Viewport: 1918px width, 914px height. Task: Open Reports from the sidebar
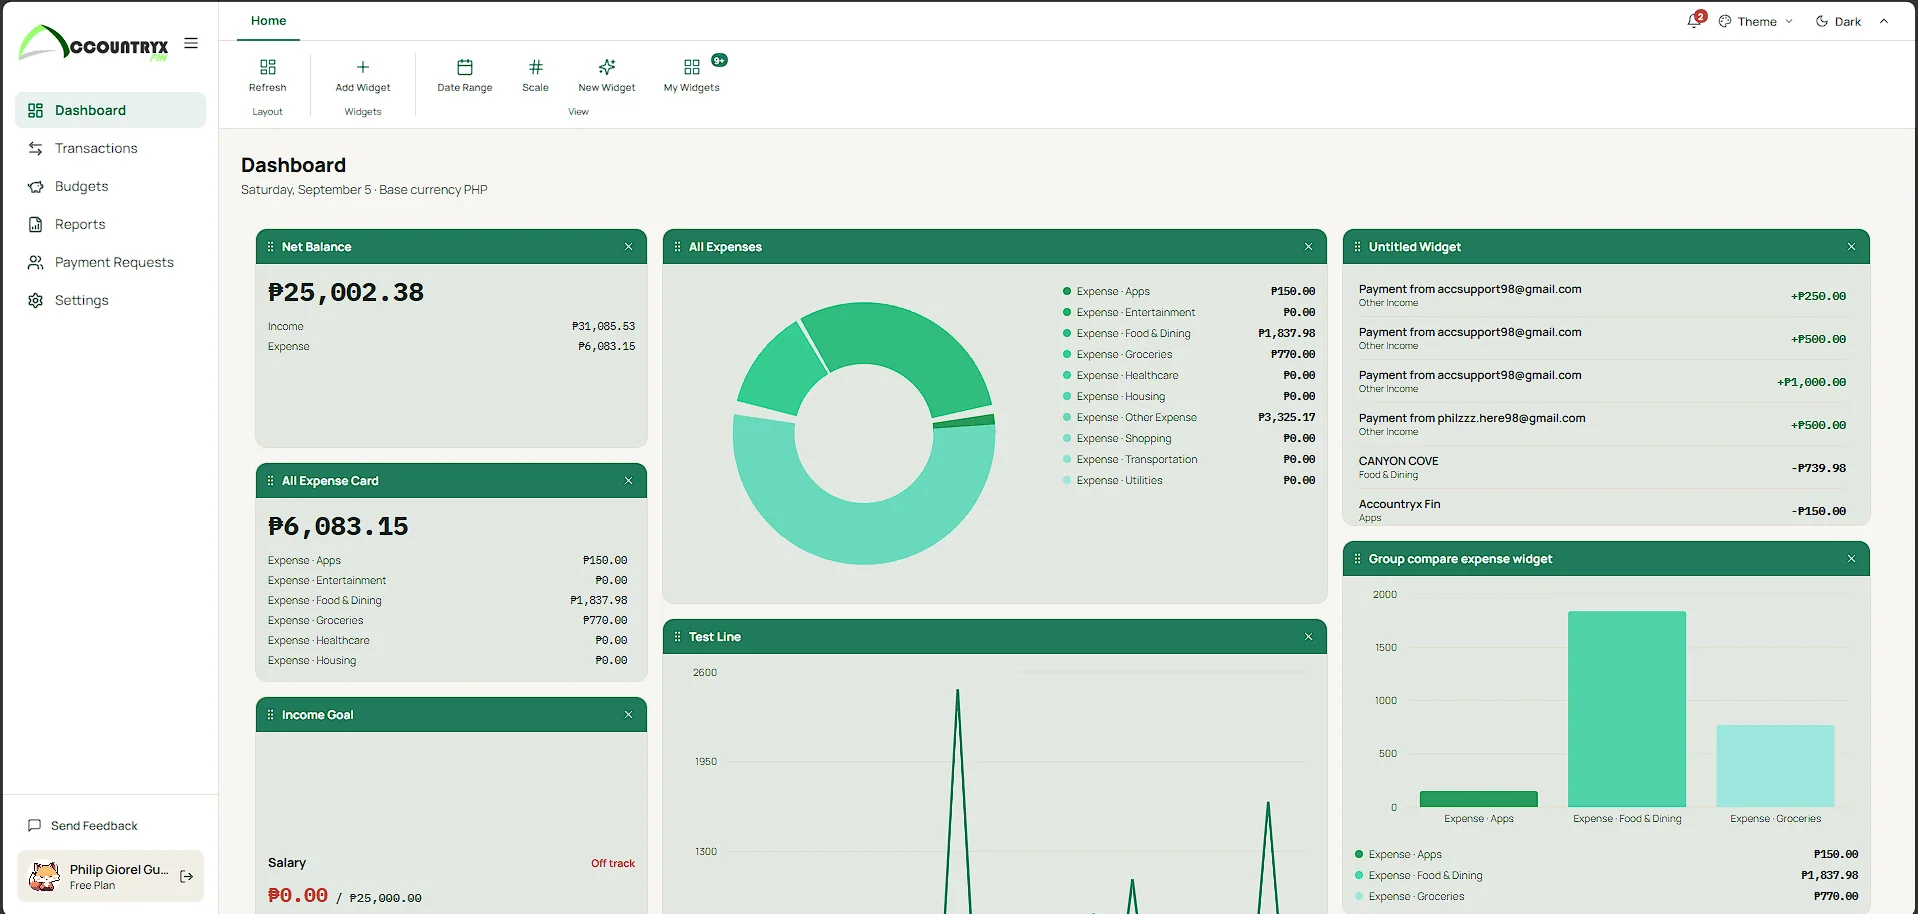pyautogui.click(x=110, y=224)
